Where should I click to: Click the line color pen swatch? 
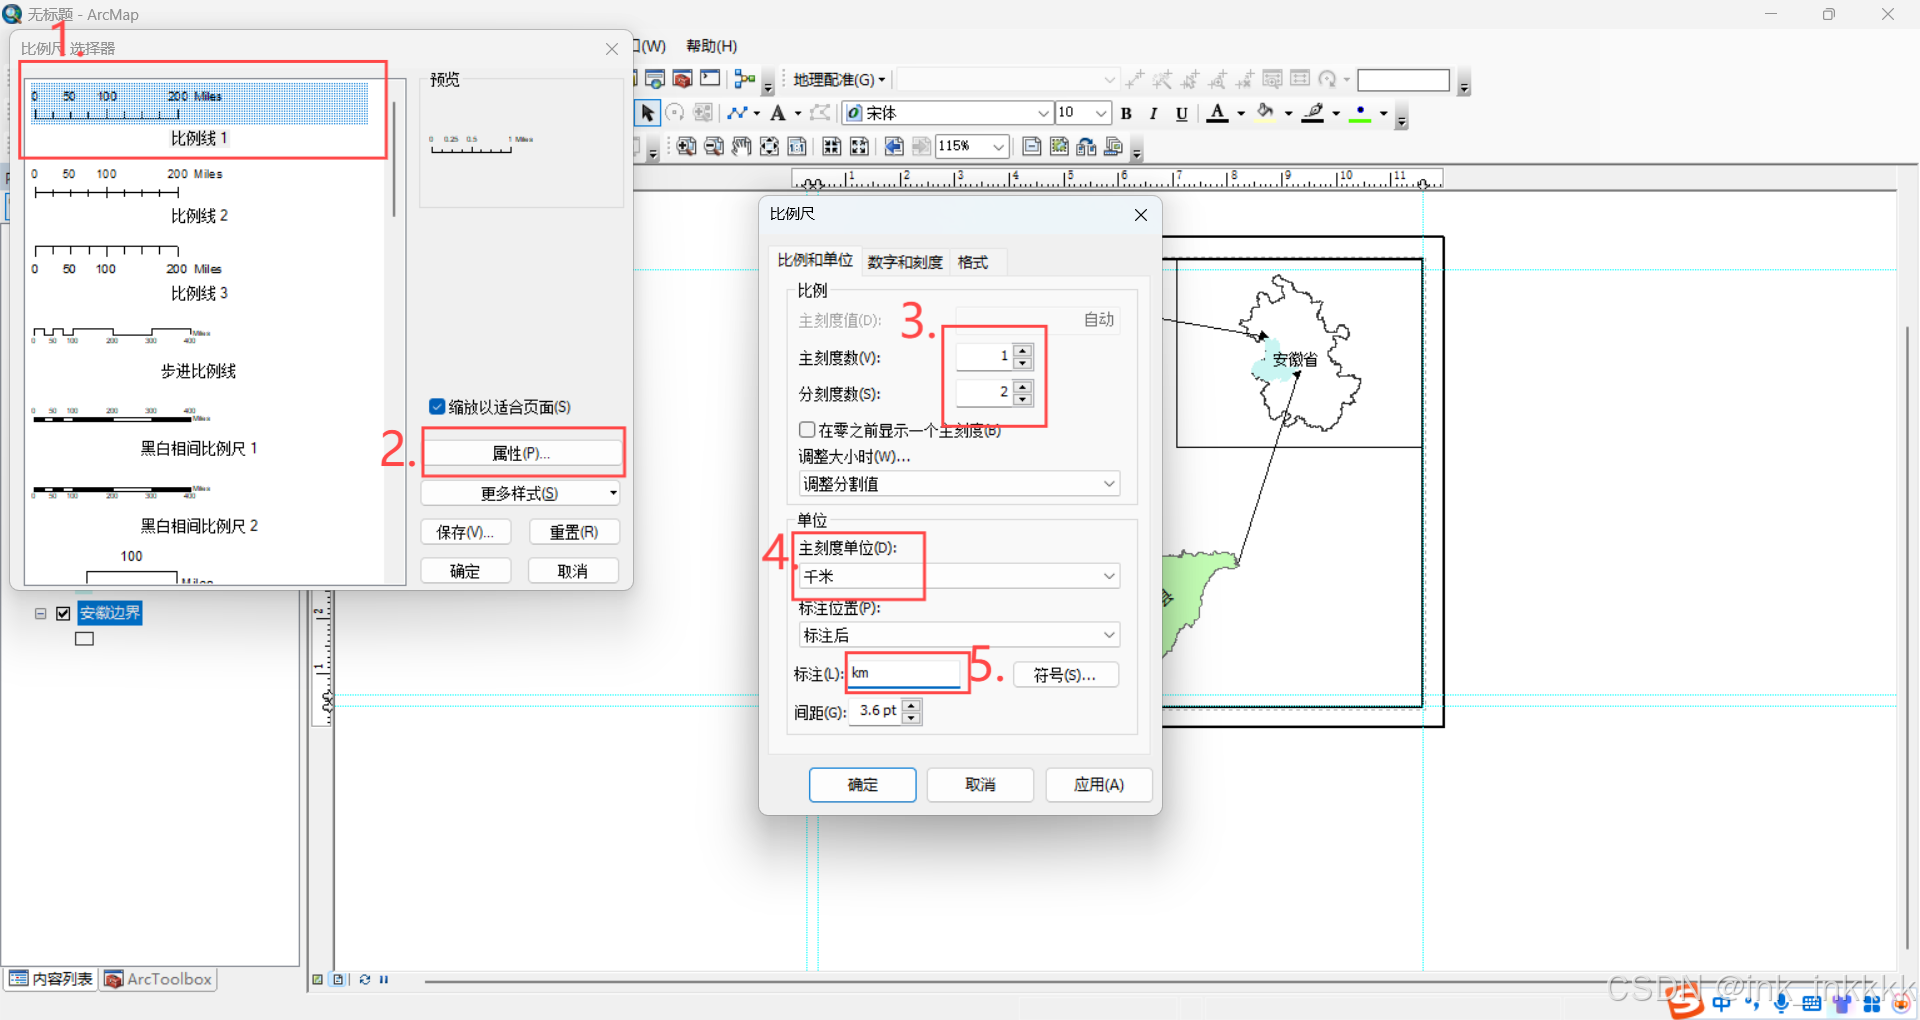(1314, 113)
